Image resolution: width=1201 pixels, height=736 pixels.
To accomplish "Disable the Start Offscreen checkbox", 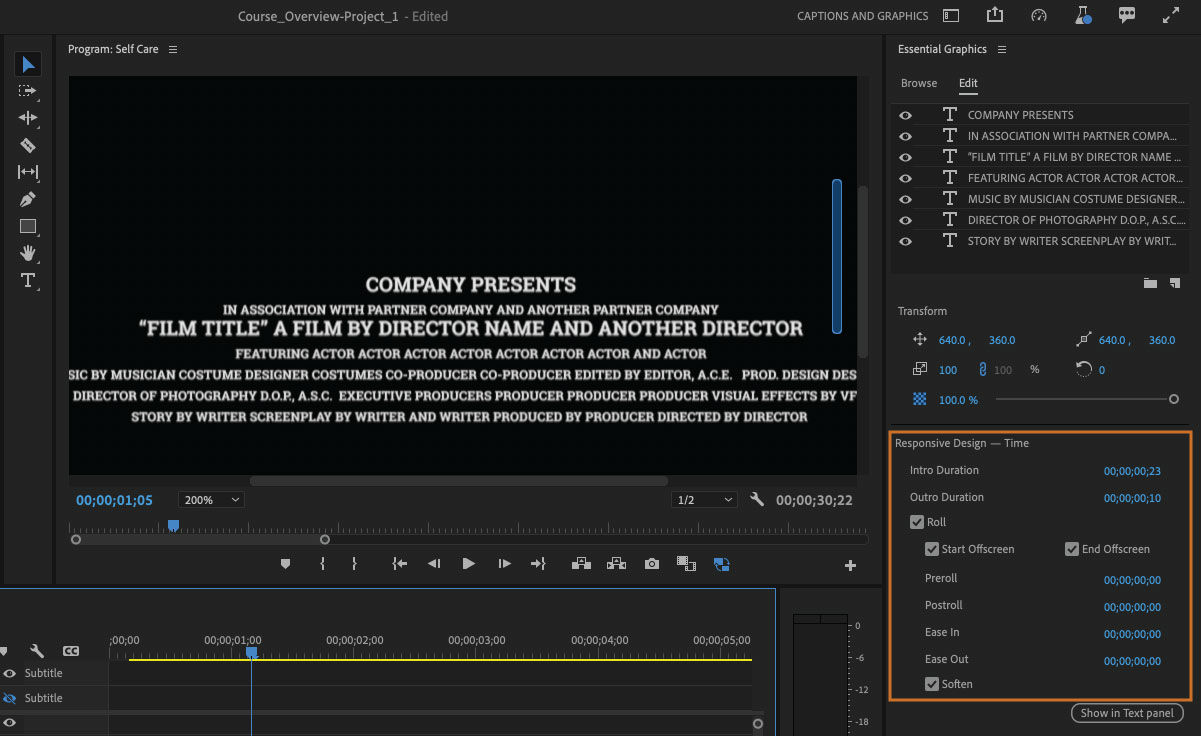I will [932, 549].
